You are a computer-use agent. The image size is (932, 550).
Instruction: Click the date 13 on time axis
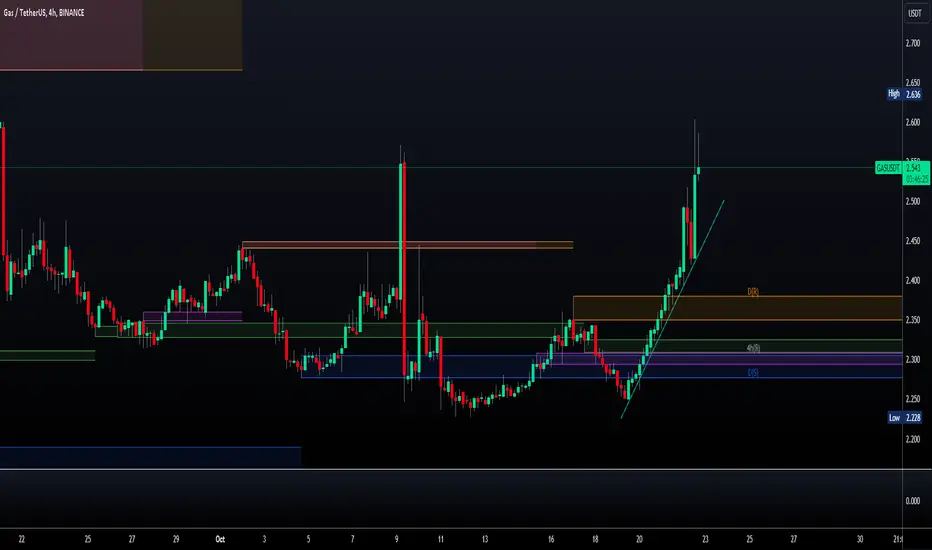click(x=485, y=539)
